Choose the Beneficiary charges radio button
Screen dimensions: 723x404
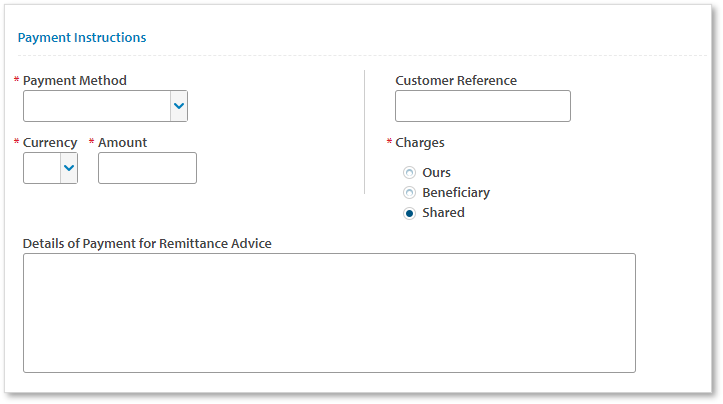pyautogui.click(x=409, y=193)
